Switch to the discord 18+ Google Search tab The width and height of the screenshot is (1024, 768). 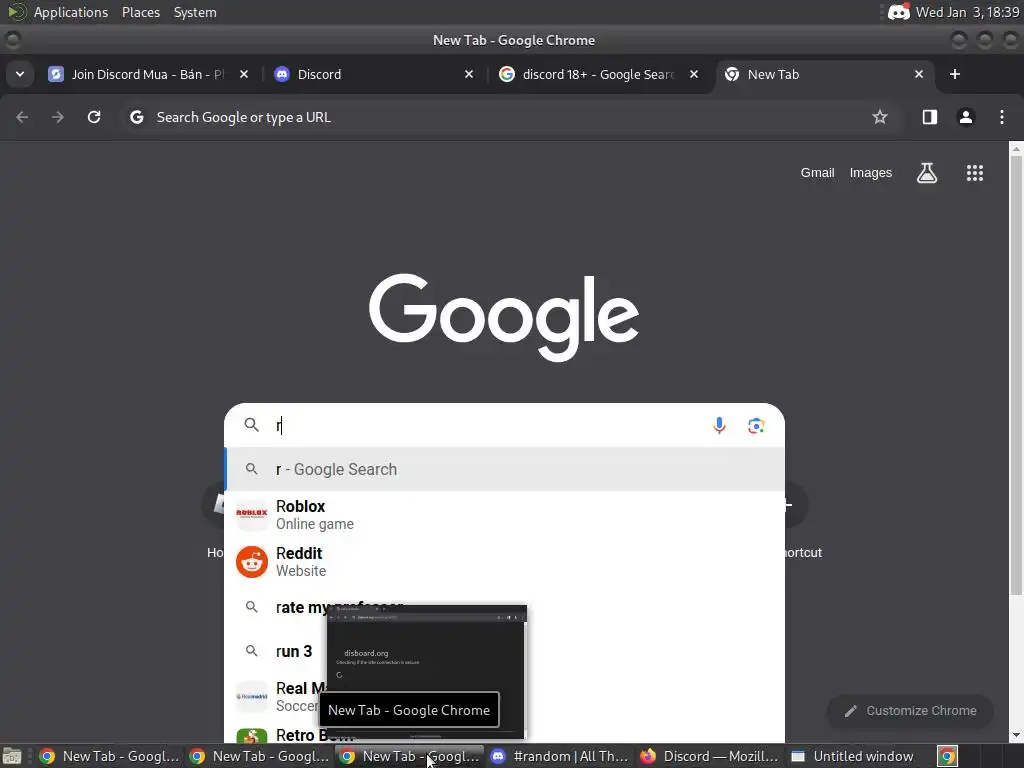tap(598, 74)
